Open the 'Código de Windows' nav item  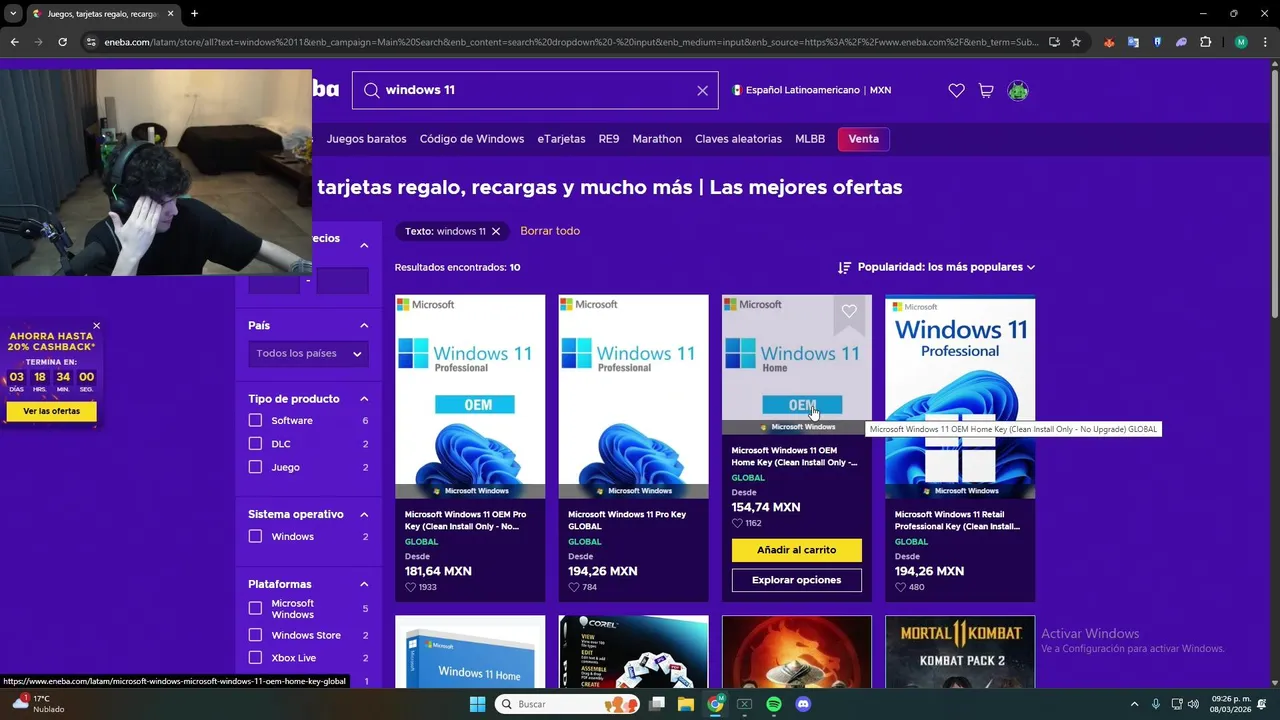[x=472, y=139]
